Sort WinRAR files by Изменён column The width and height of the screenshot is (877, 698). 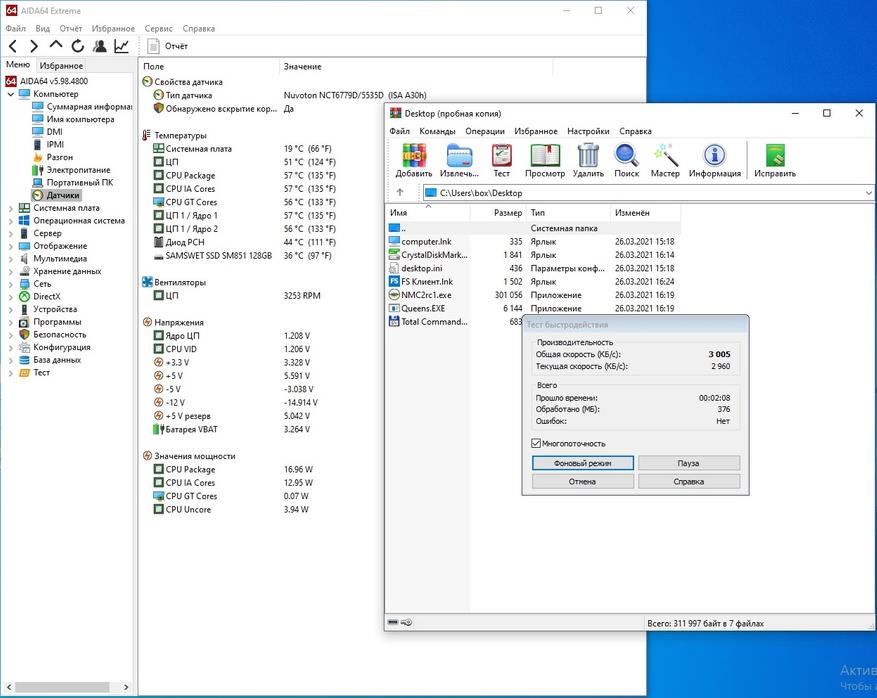[645, 213]
